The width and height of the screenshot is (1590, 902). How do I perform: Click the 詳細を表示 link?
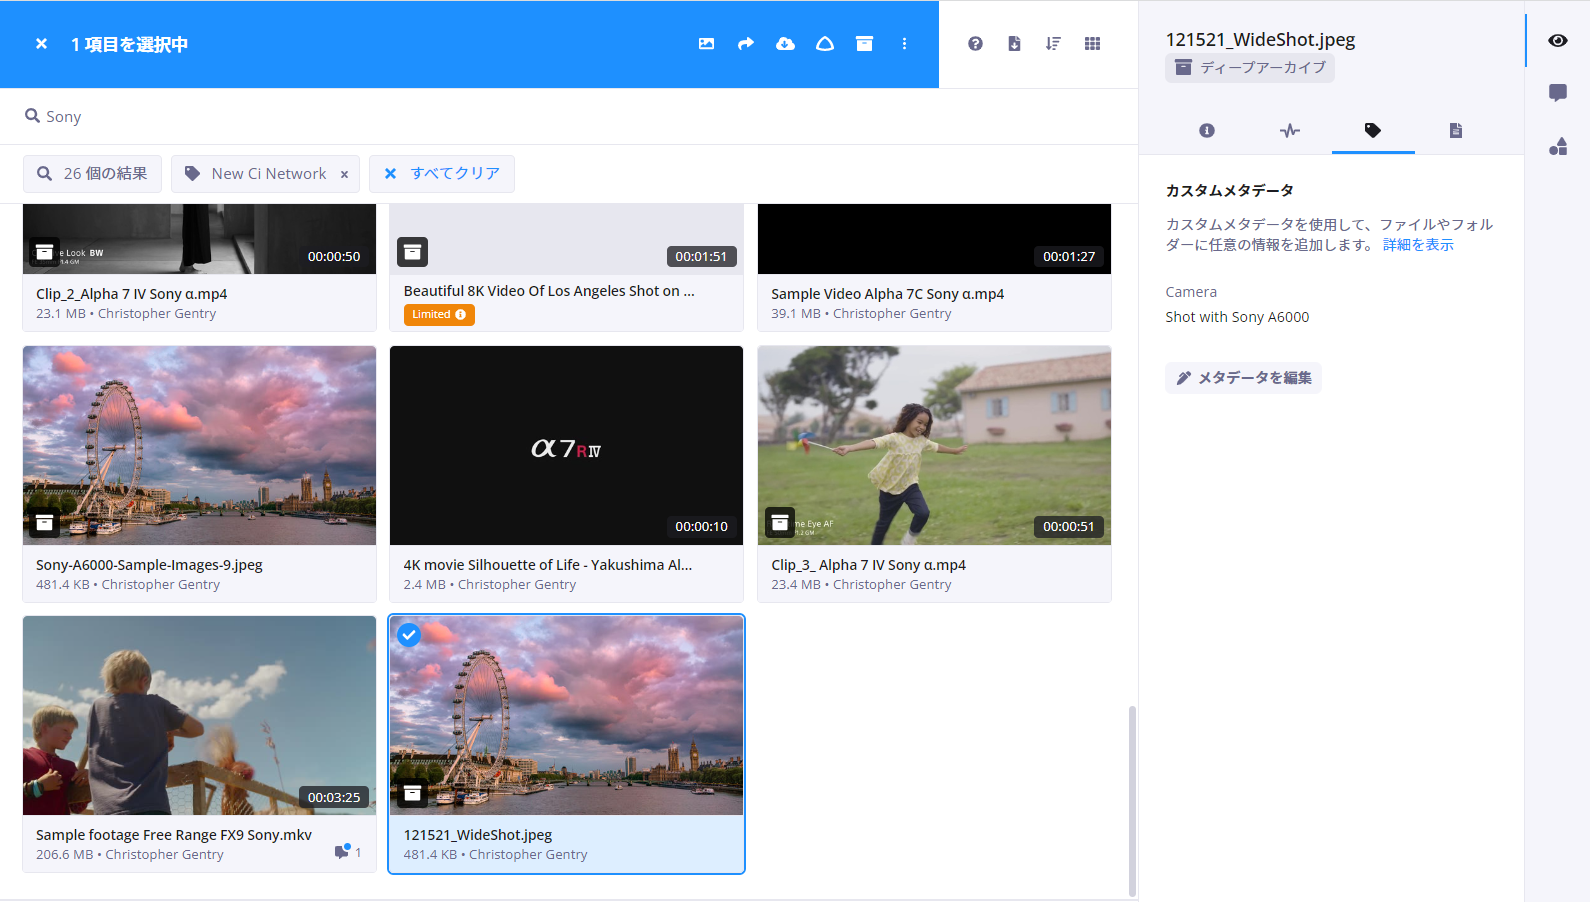tap(1418, 245)
